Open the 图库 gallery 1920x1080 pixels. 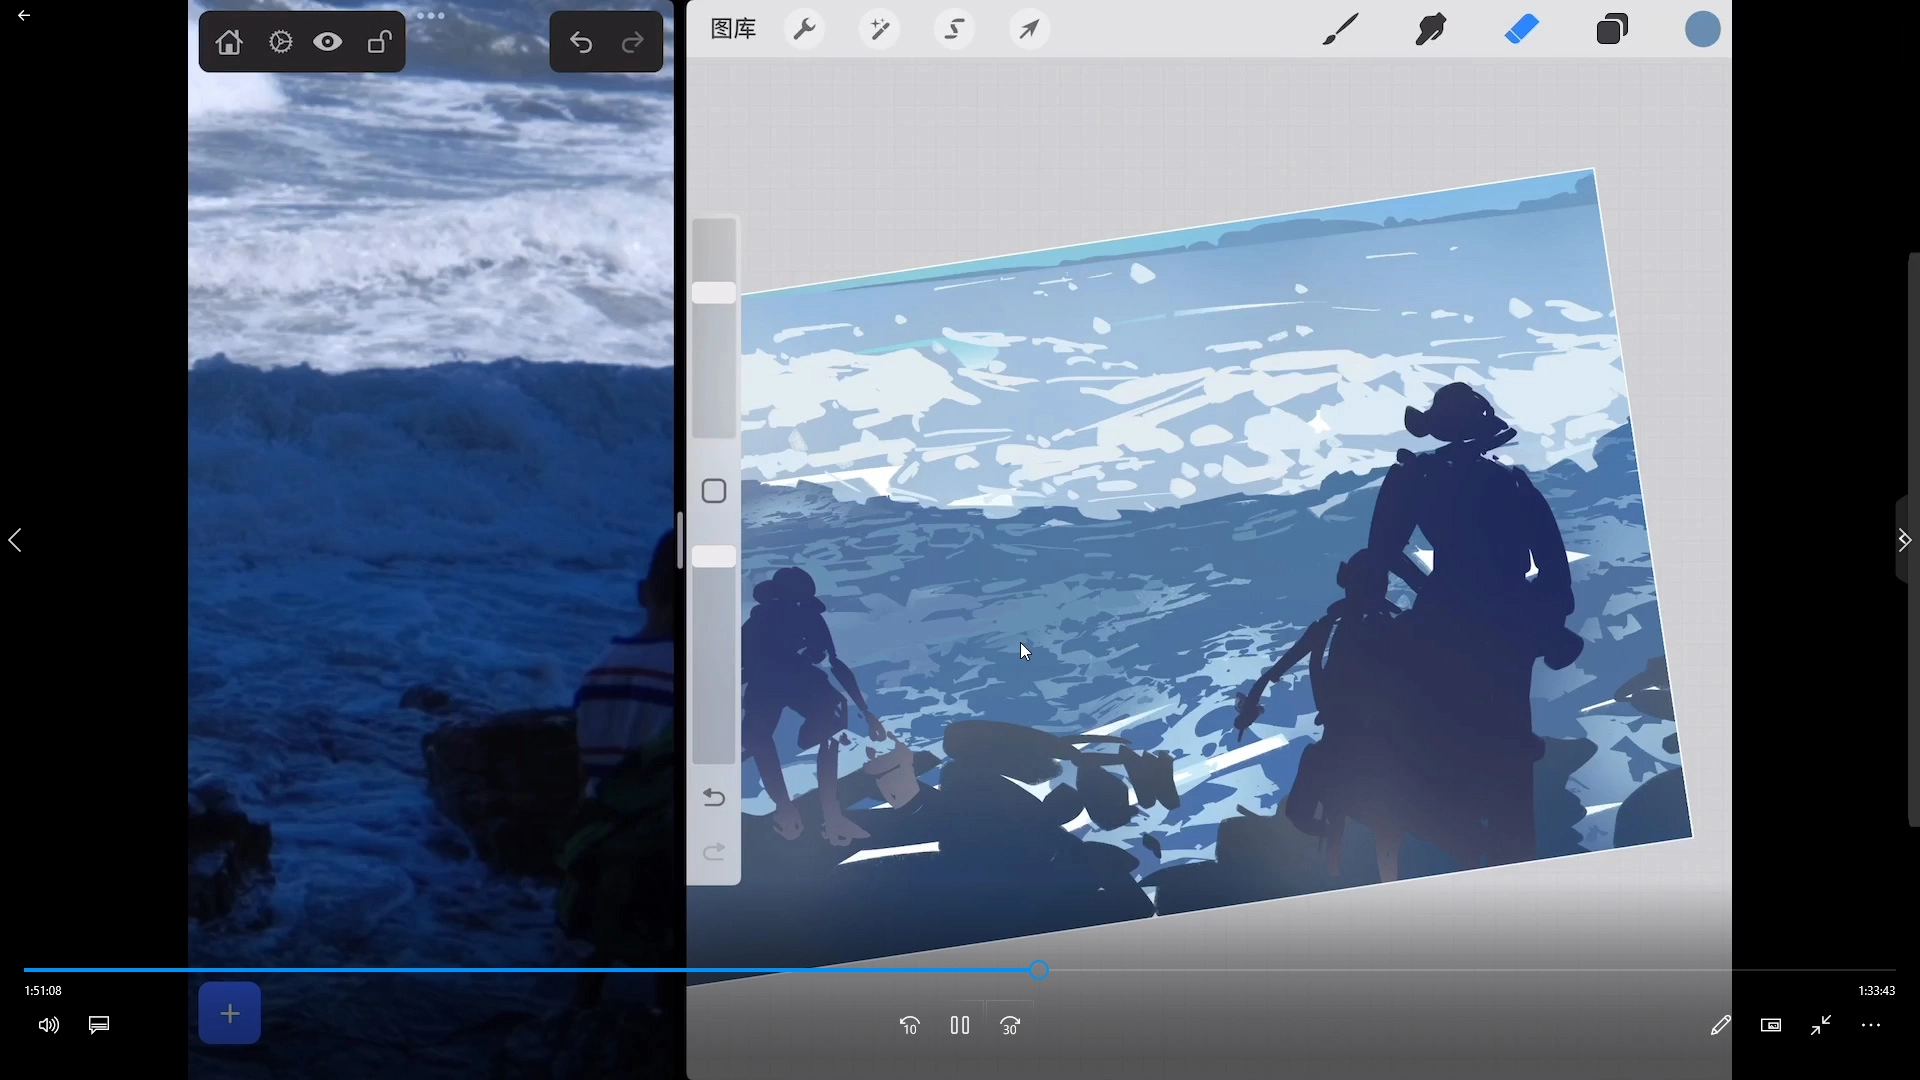733,30
